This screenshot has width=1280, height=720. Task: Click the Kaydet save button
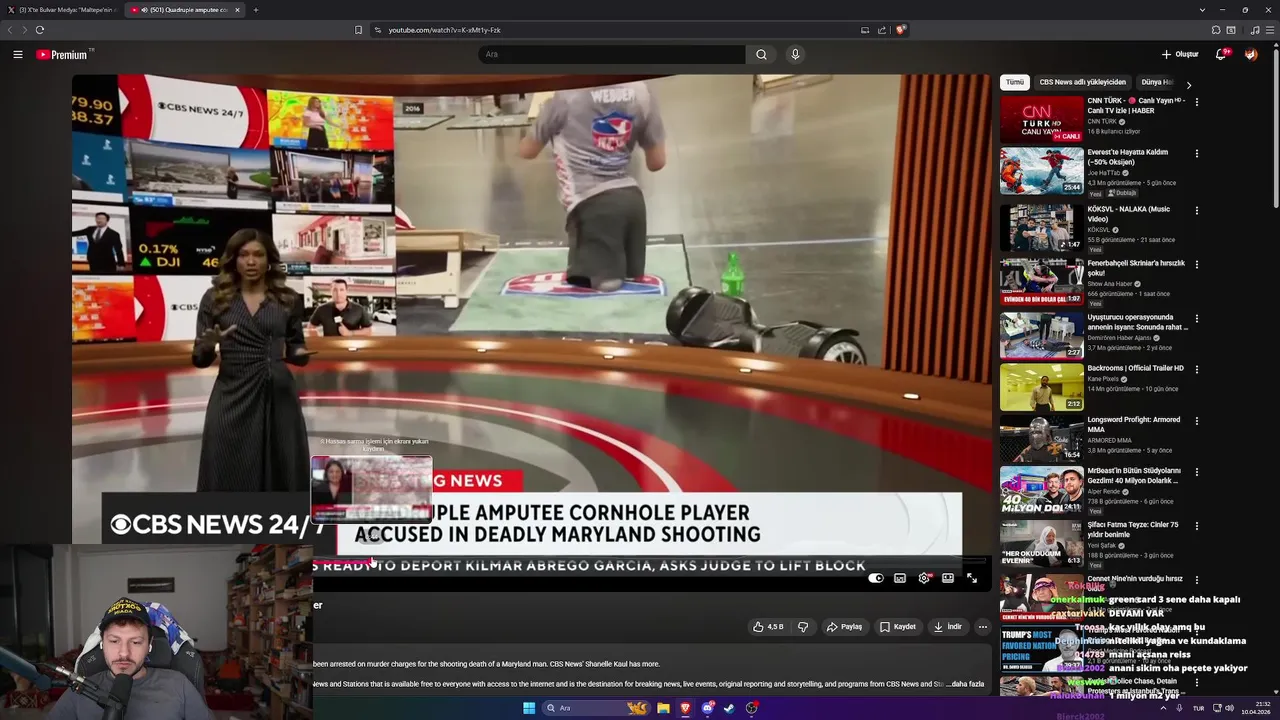[898, 627]
